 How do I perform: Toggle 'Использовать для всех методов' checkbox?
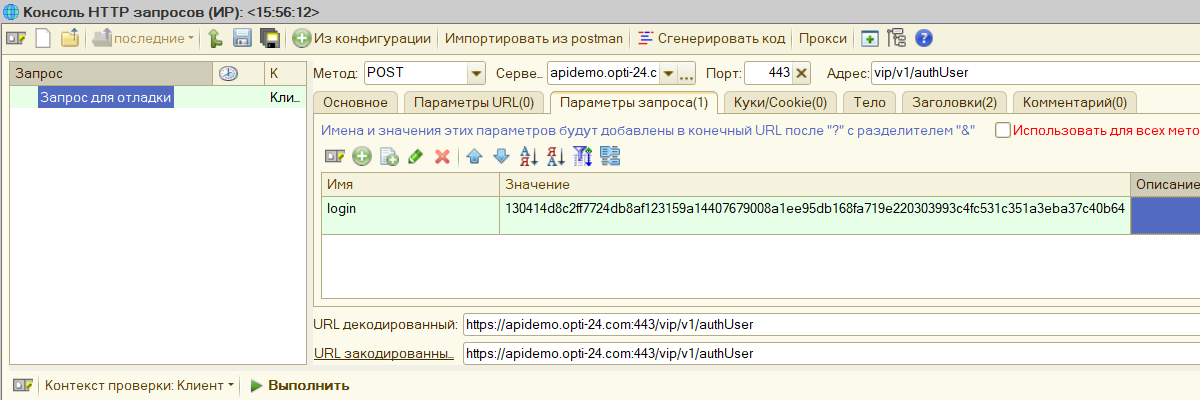click(1002, 130)
